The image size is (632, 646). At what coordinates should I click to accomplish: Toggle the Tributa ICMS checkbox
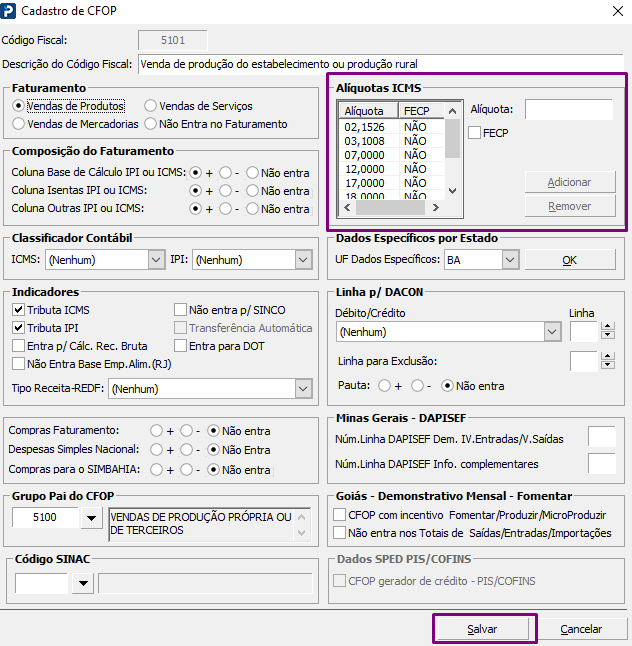(18, 309)
